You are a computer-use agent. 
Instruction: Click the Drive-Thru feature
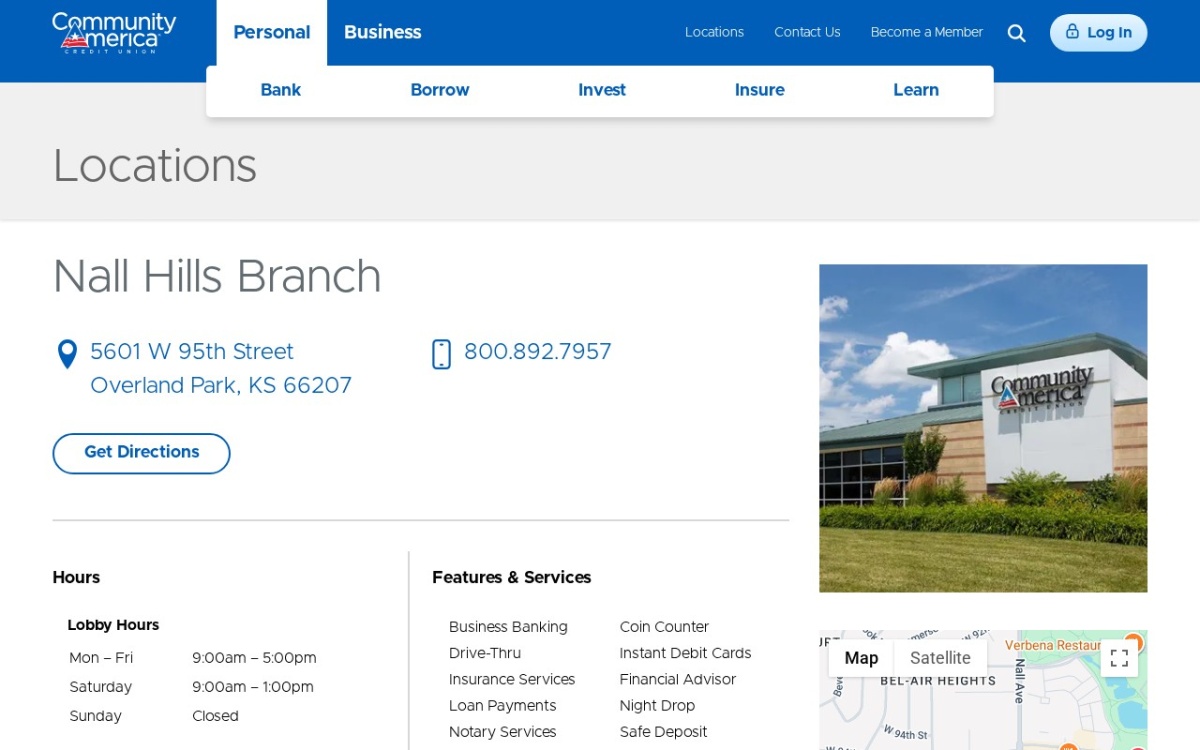[x=485, y=653]
